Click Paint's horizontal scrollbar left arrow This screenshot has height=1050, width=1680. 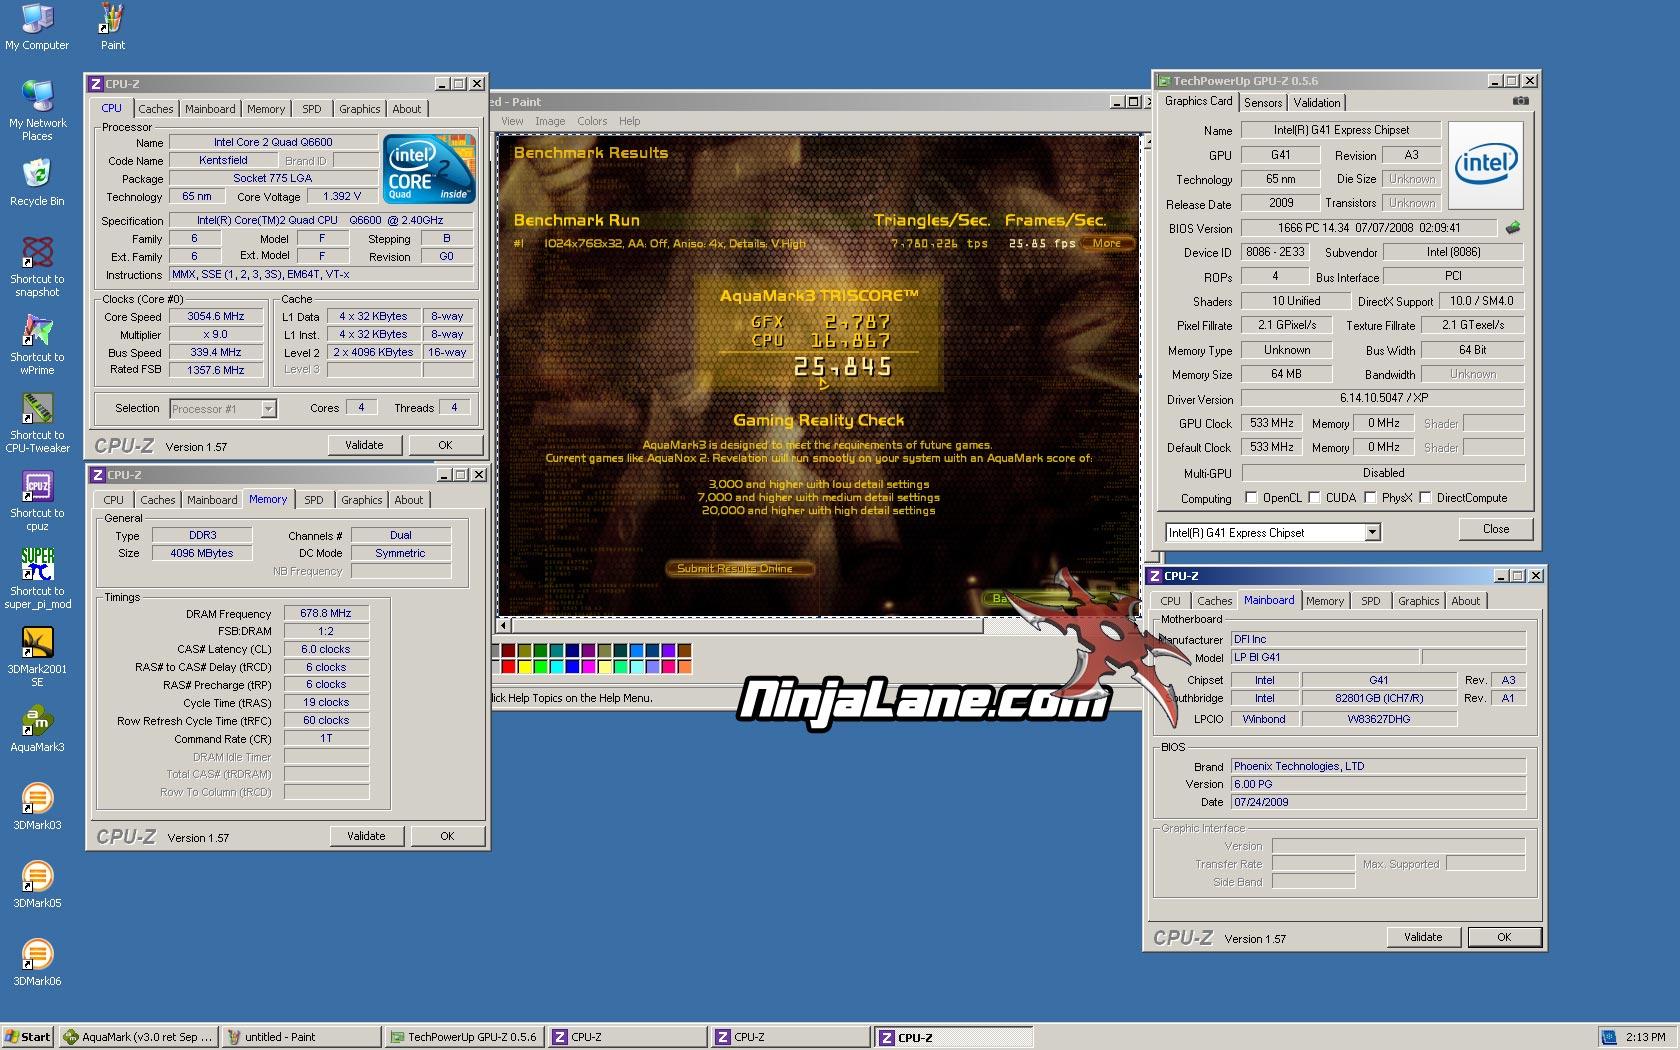click(503, 625)
